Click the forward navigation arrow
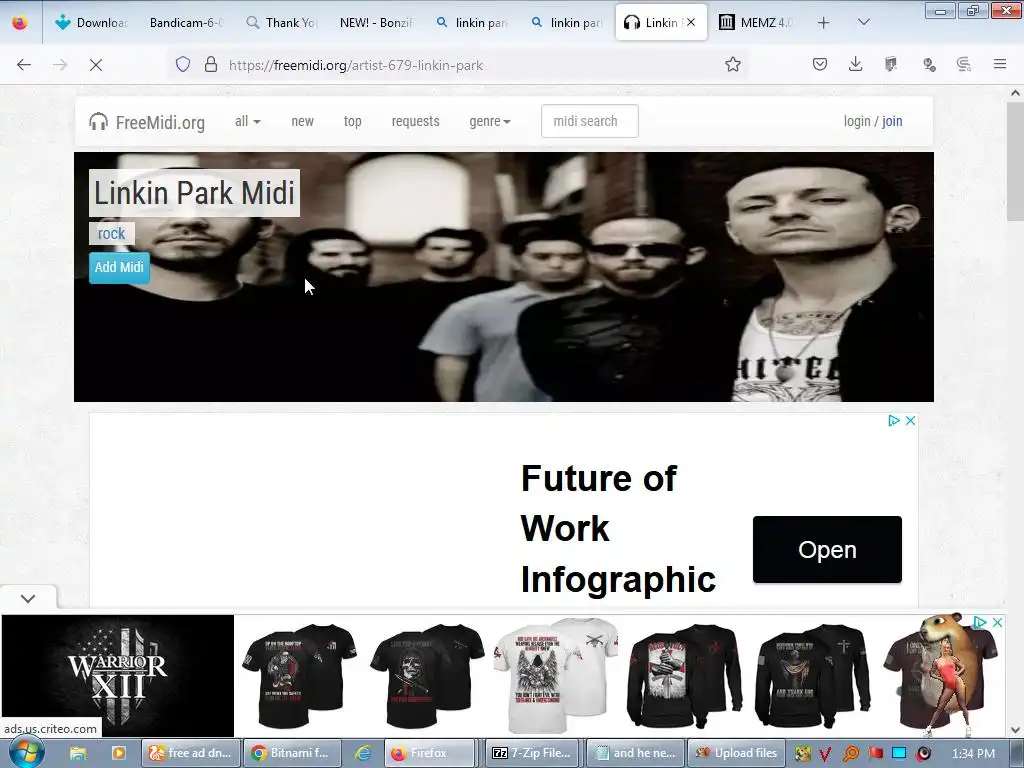1024x768 pixels. (x=60, y=65)
